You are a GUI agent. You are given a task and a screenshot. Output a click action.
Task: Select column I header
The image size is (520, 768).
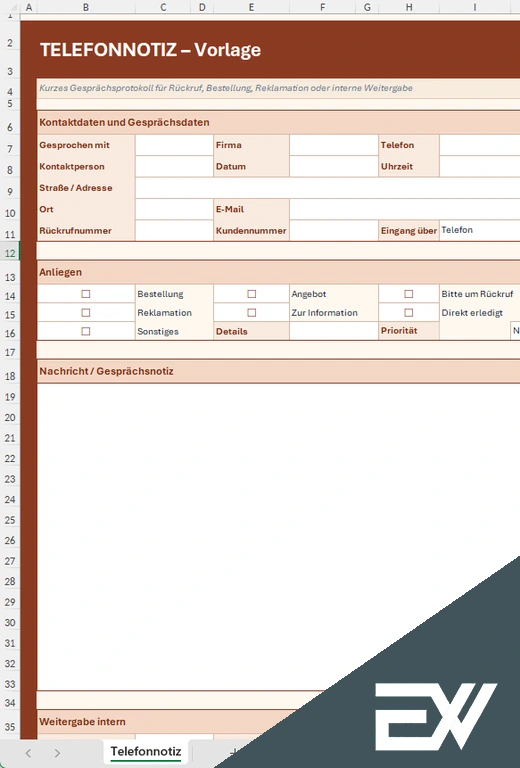pyautogui.click(x=474, y=7)
